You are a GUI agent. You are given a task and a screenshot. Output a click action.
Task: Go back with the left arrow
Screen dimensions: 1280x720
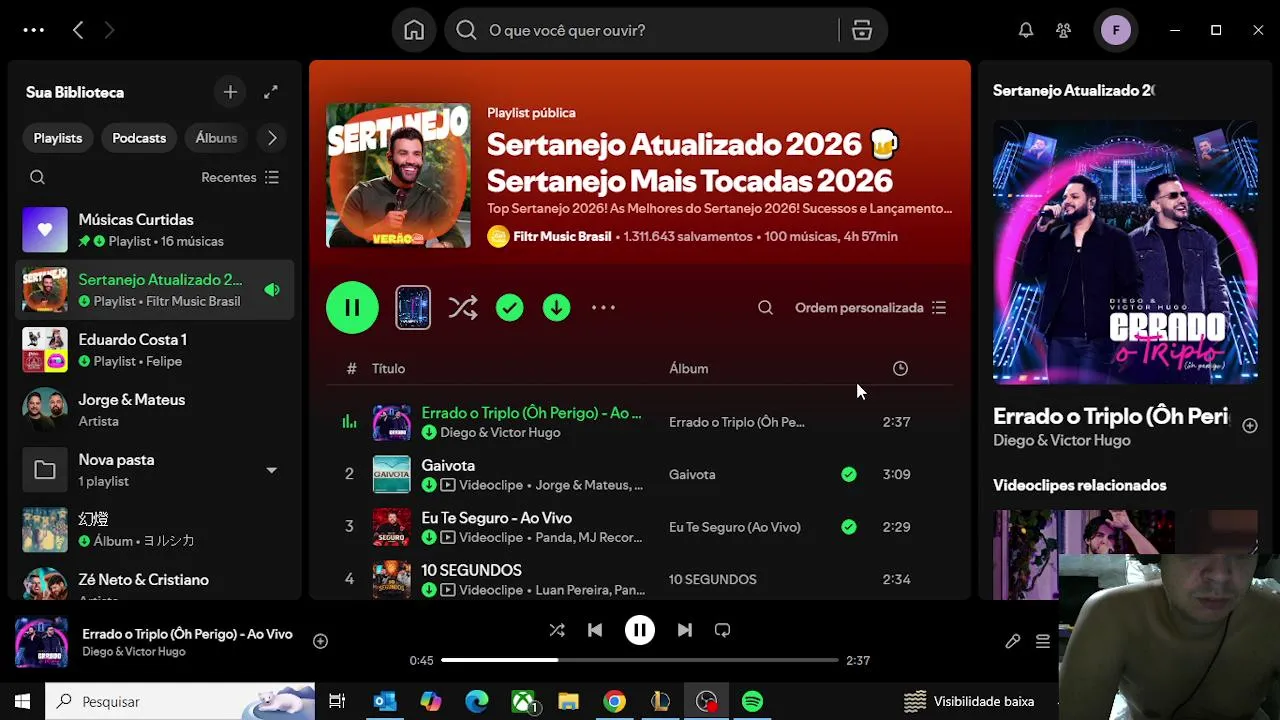point(78,30)
